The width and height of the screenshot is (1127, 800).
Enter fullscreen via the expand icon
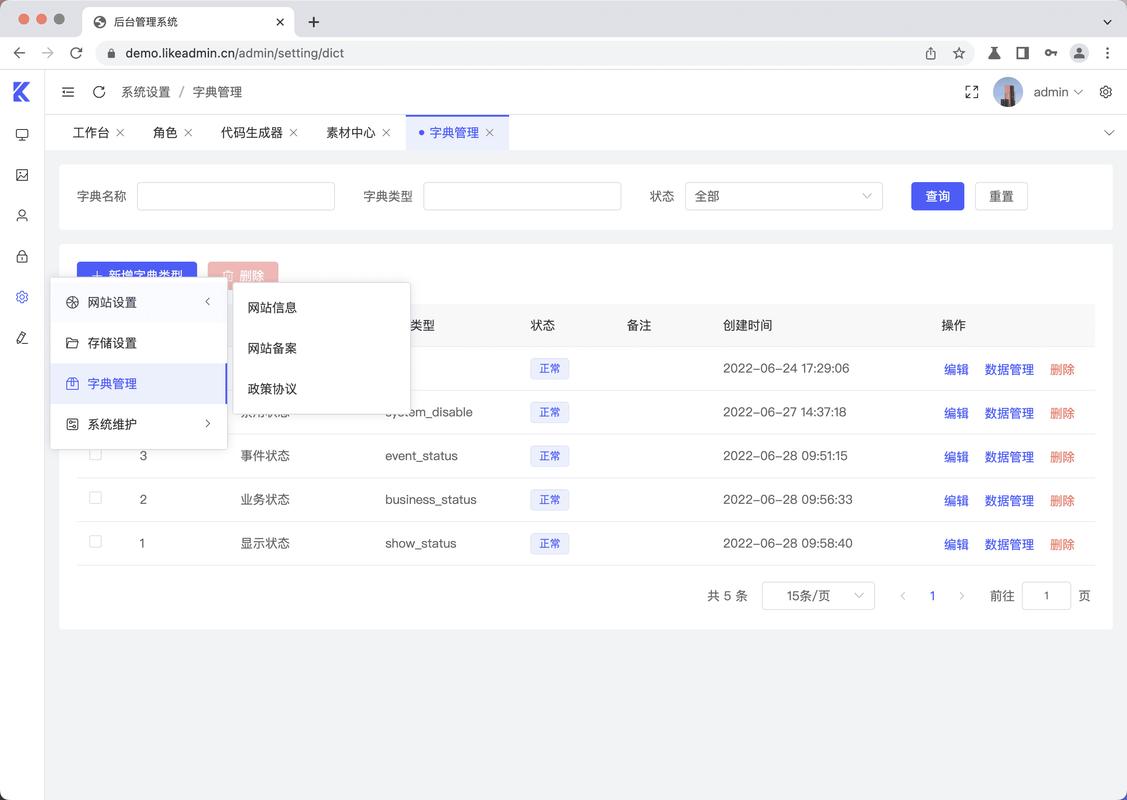[971, 91]
